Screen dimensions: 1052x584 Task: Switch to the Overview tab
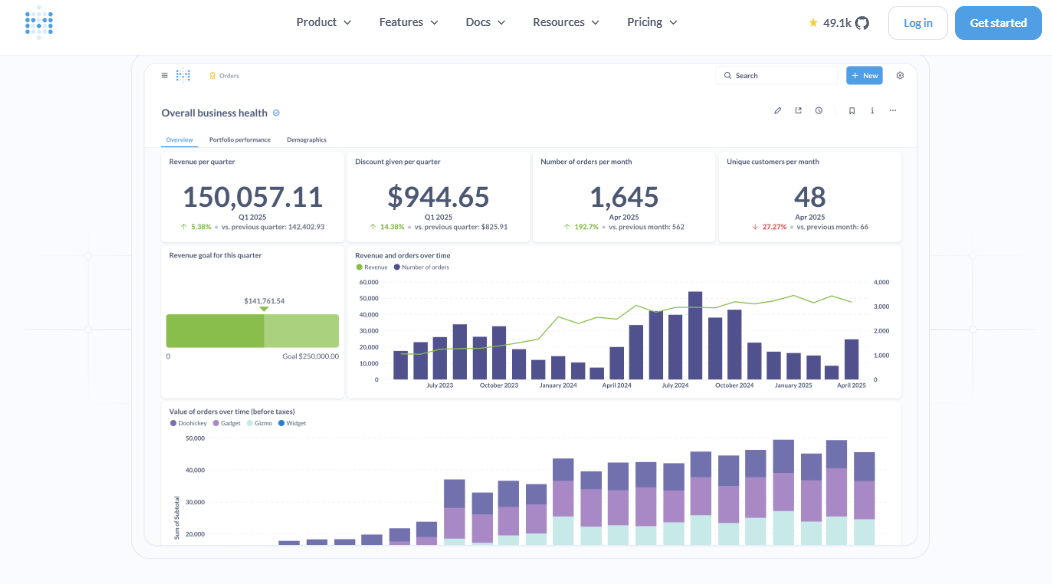click(179, 140)
